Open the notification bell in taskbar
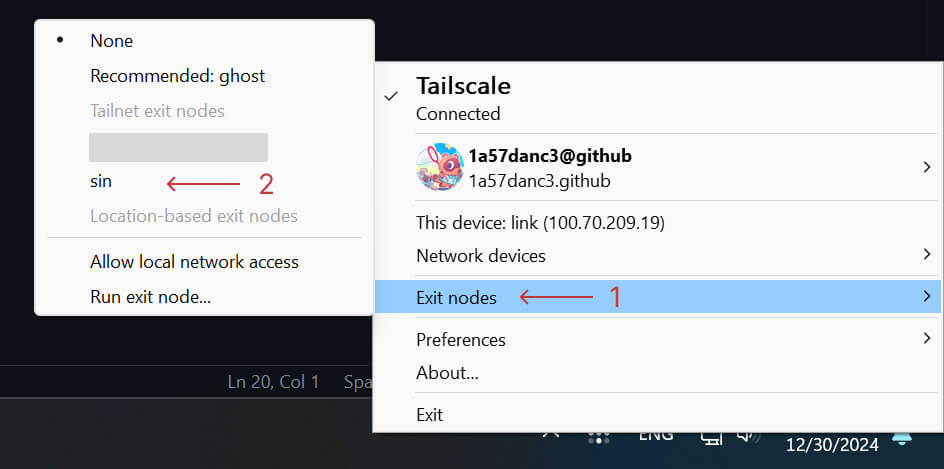Screen dimensions: 944x469 coord(901,439)
